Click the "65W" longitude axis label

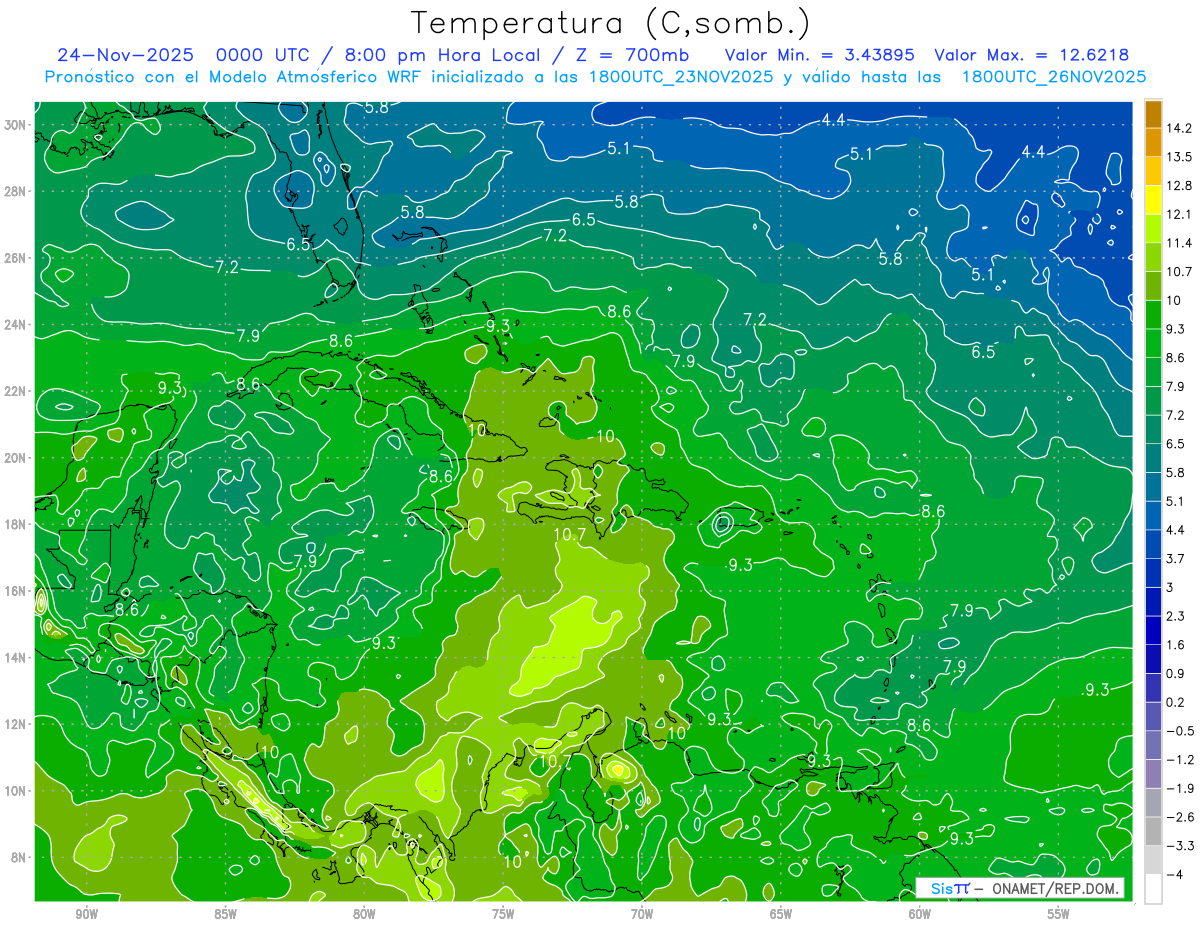click(x=781, y=914)
